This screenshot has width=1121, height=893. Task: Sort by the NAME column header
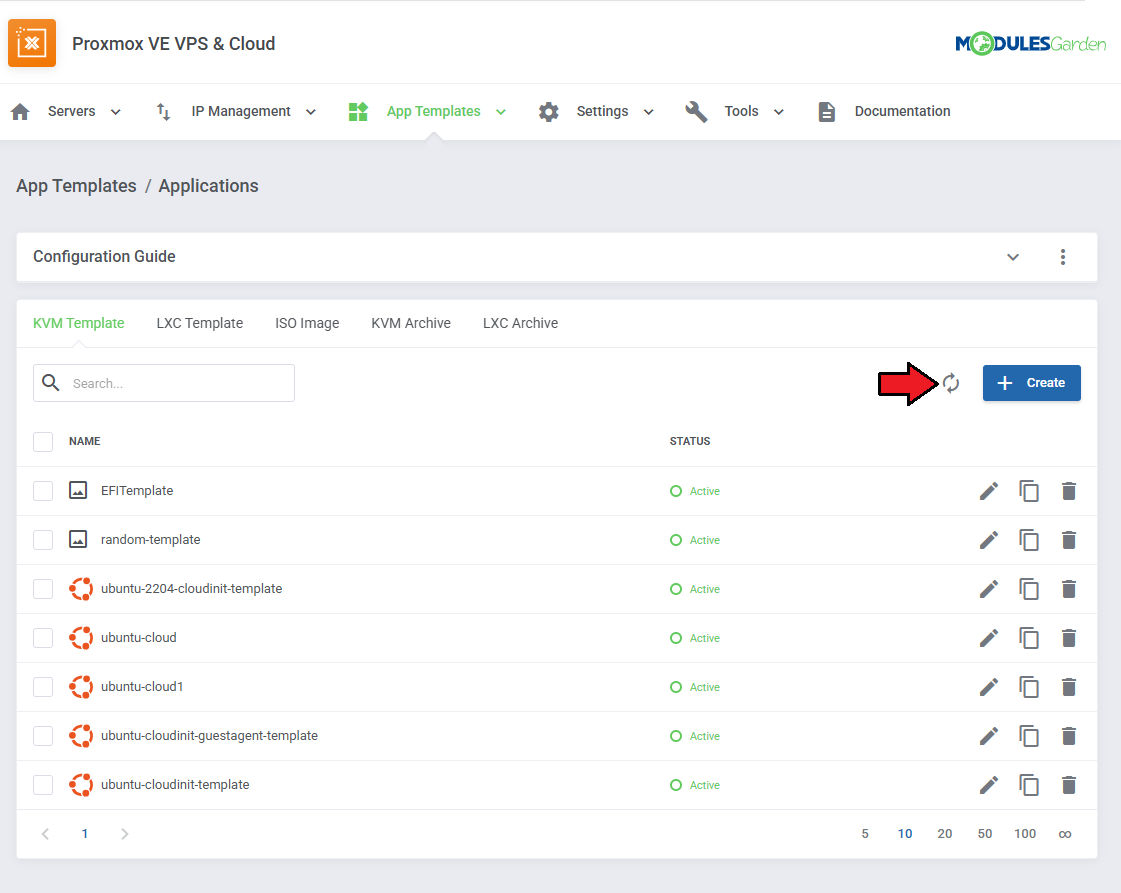click(84, 442)
